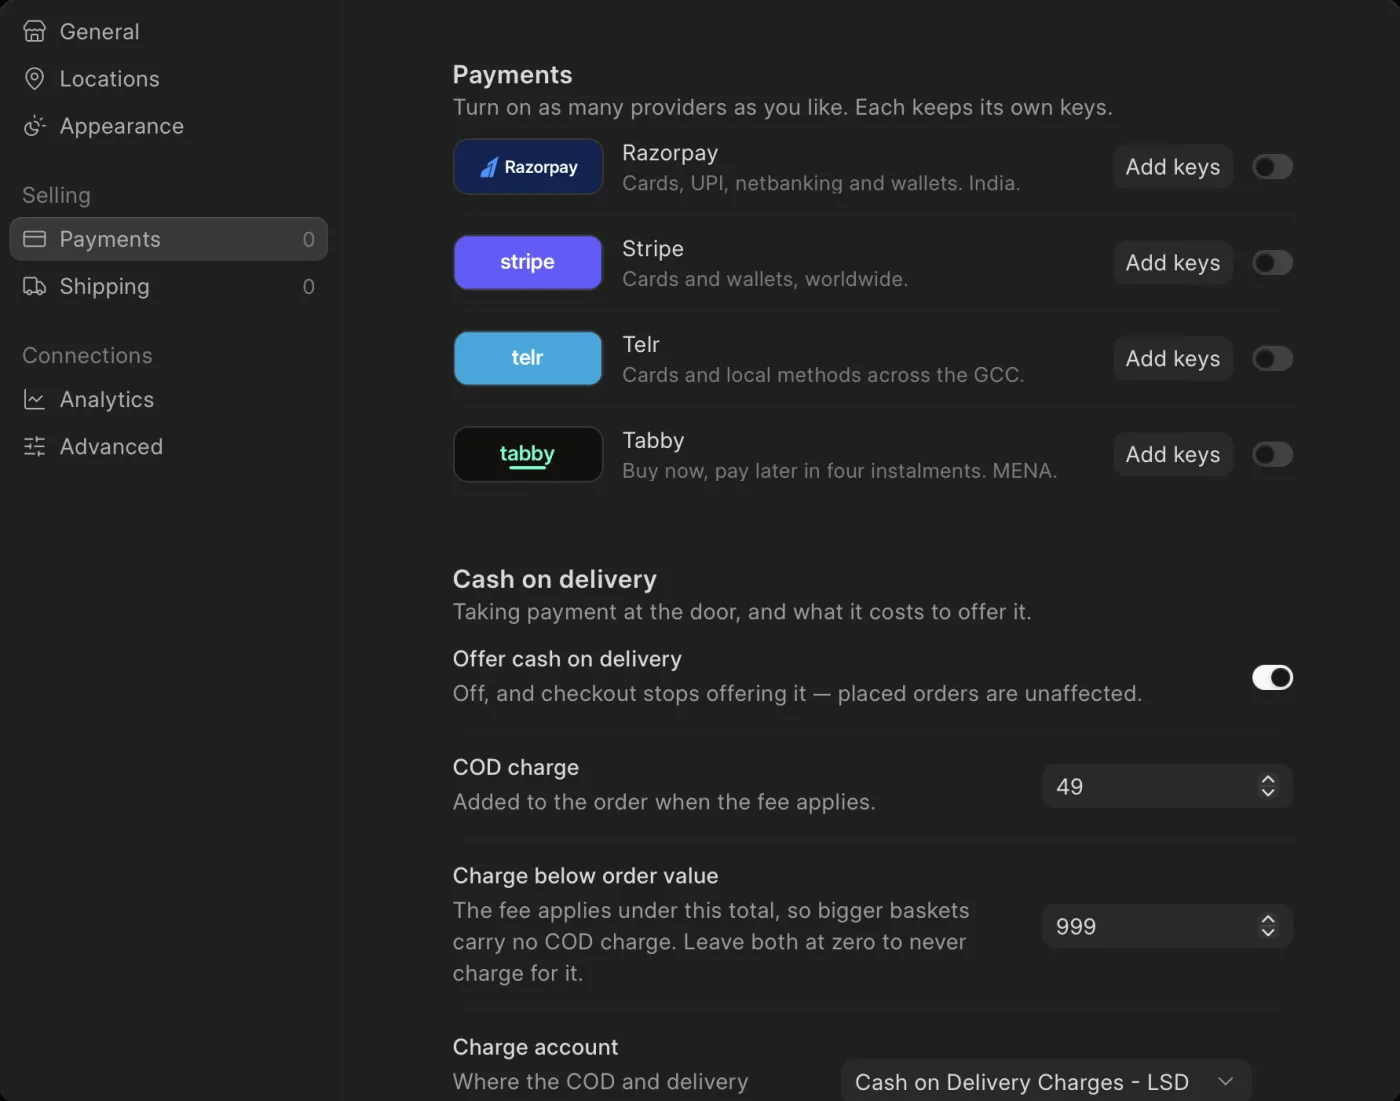The width and height of the screenshot is (1400, 1101).
Task: Click the Stripe logo tile
Action: coord(528,262)
